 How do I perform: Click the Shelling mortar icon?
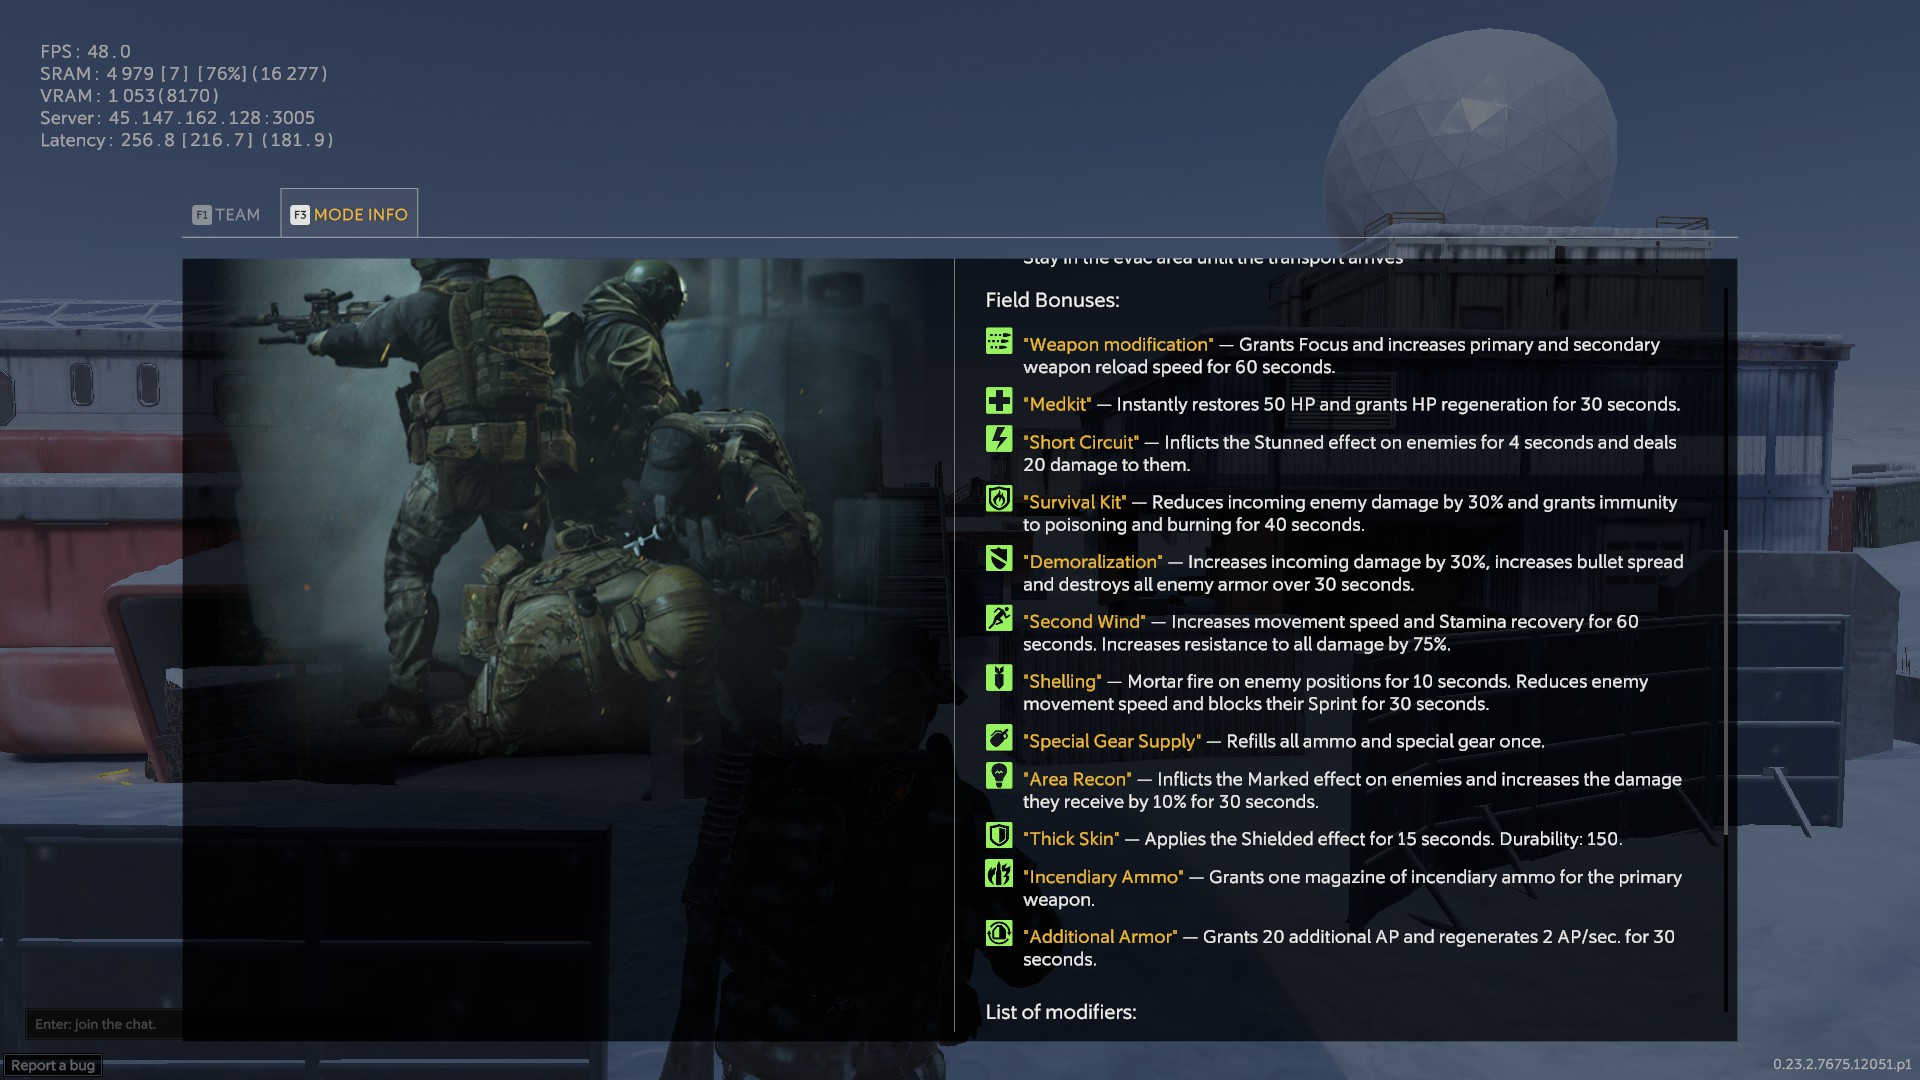point(998,678)
